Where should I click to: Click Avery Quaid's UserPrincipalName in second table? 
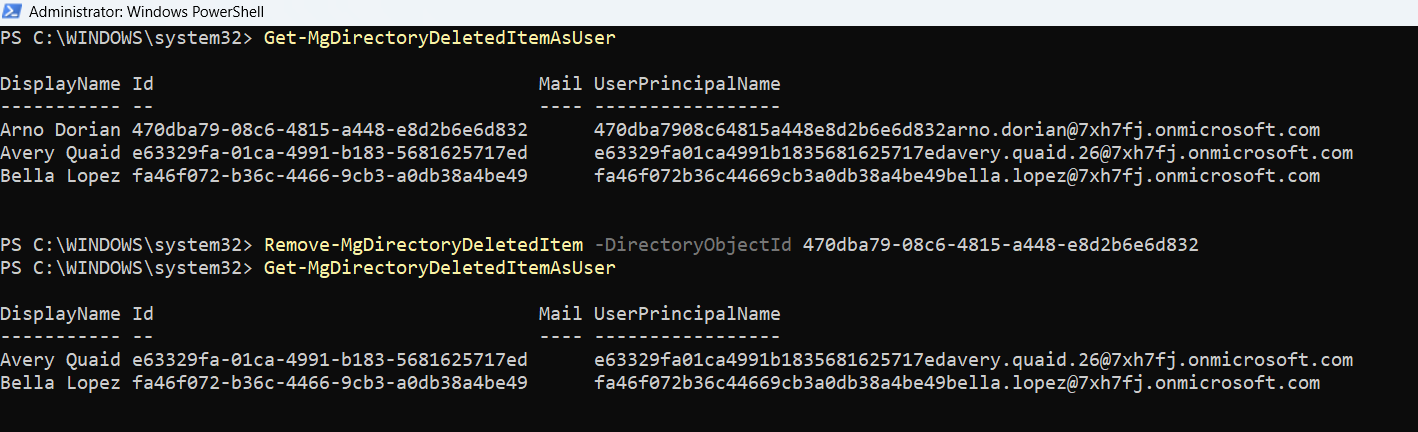(x=973, y=360)
